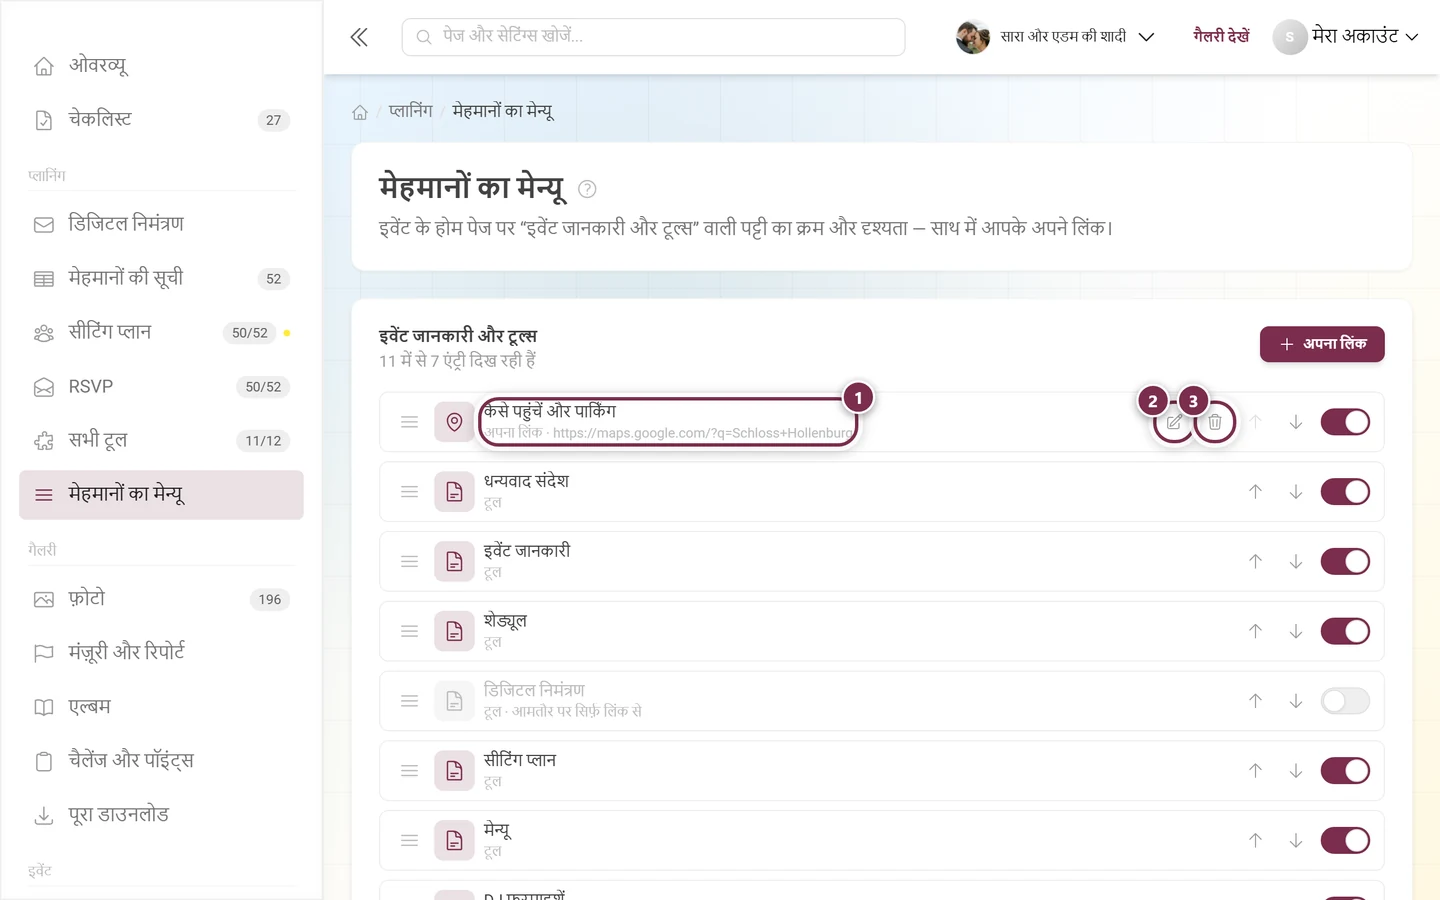Move इवेंट जानकारी up

pyautogui.click(x=1255, y=562)
